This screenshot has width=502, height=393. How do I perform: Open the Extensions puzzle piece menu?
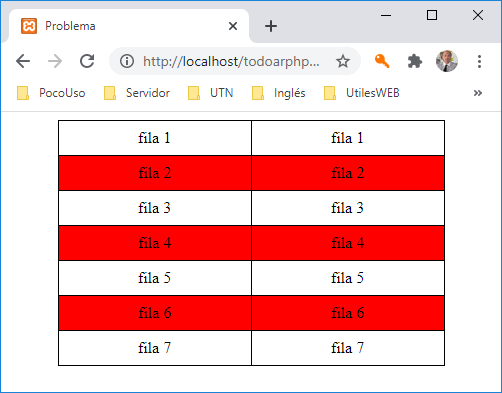click(415, 61)
